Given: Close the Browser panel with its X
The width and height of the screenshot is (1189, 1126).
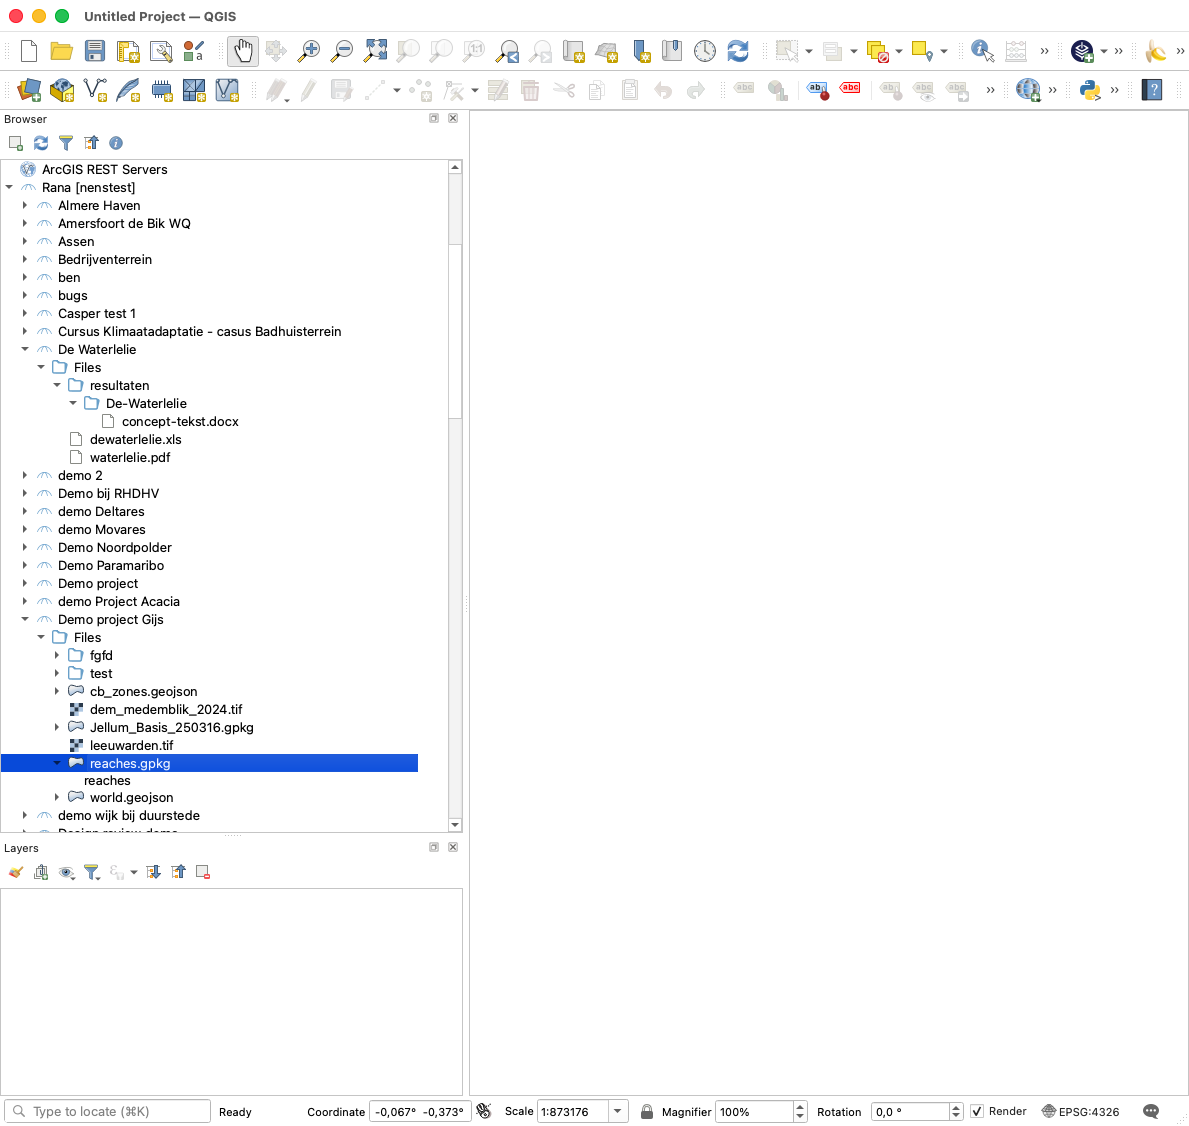Looking at the screenshot, I should pos(453,118).
